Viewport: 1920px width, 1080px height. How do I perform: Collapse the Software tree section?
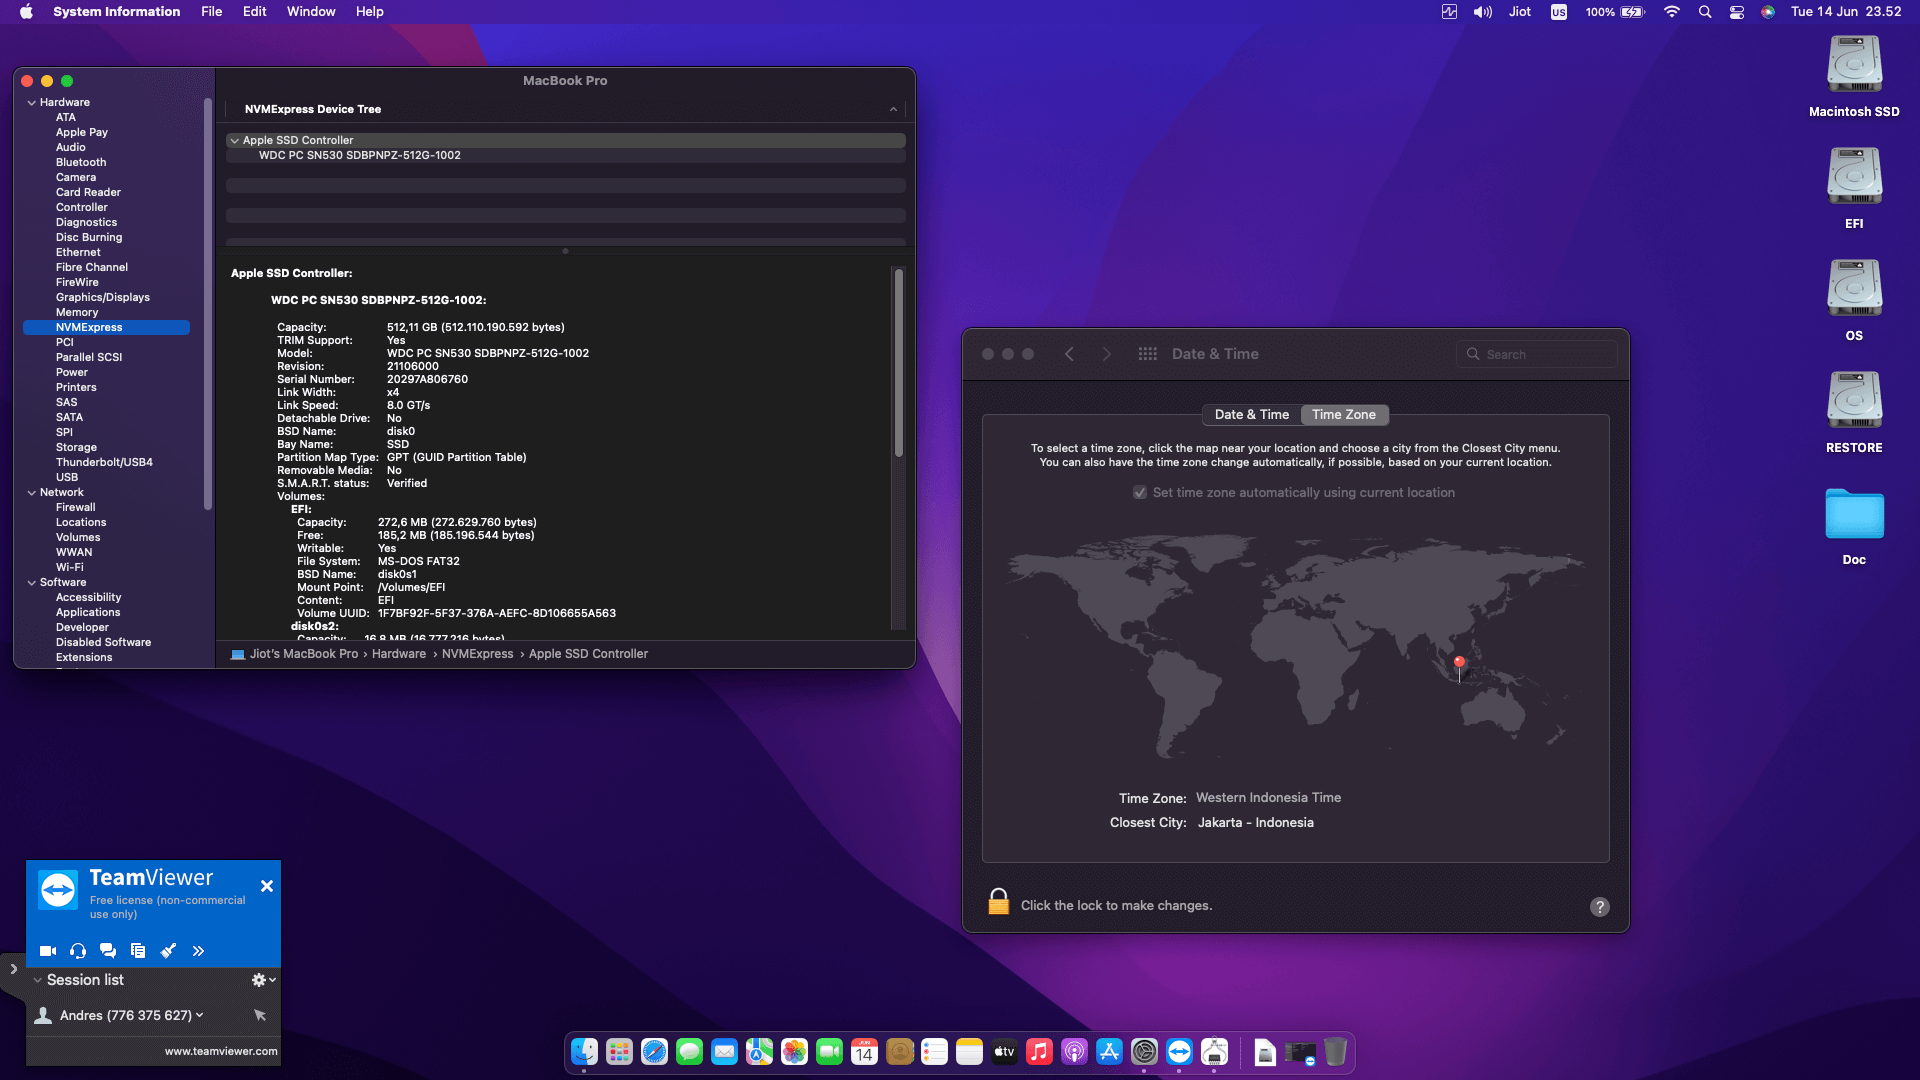pos(32,583)
